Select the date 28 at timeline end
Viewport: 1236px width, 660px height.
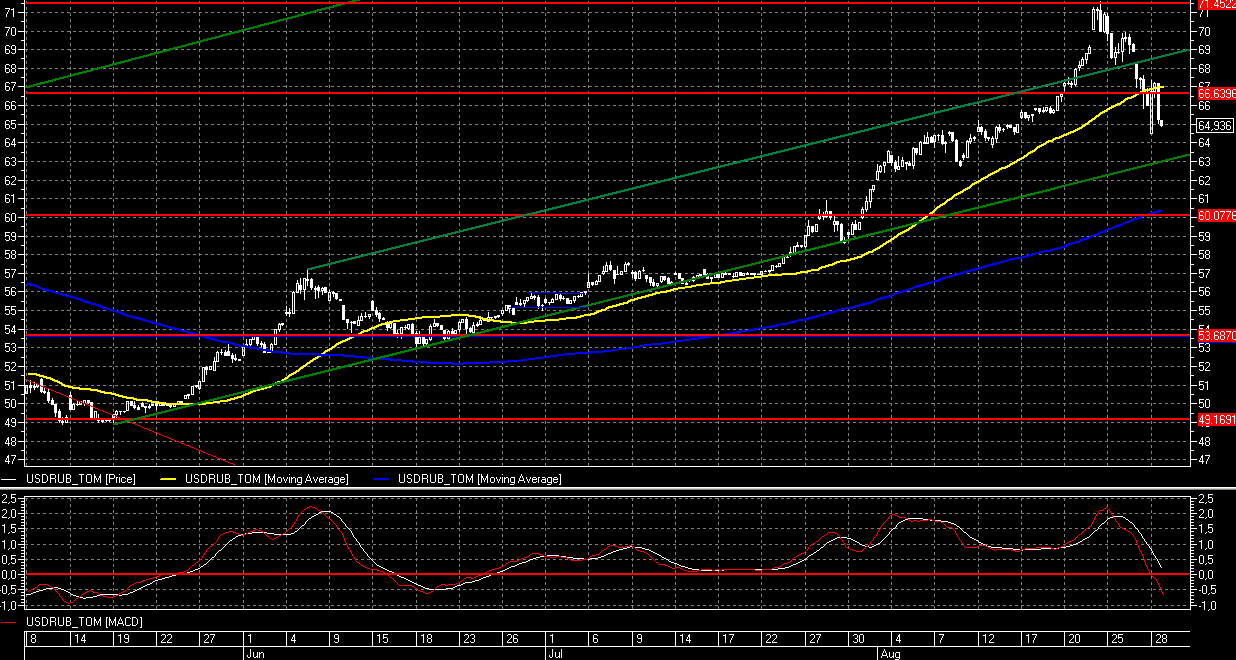tap(1157, 638)
